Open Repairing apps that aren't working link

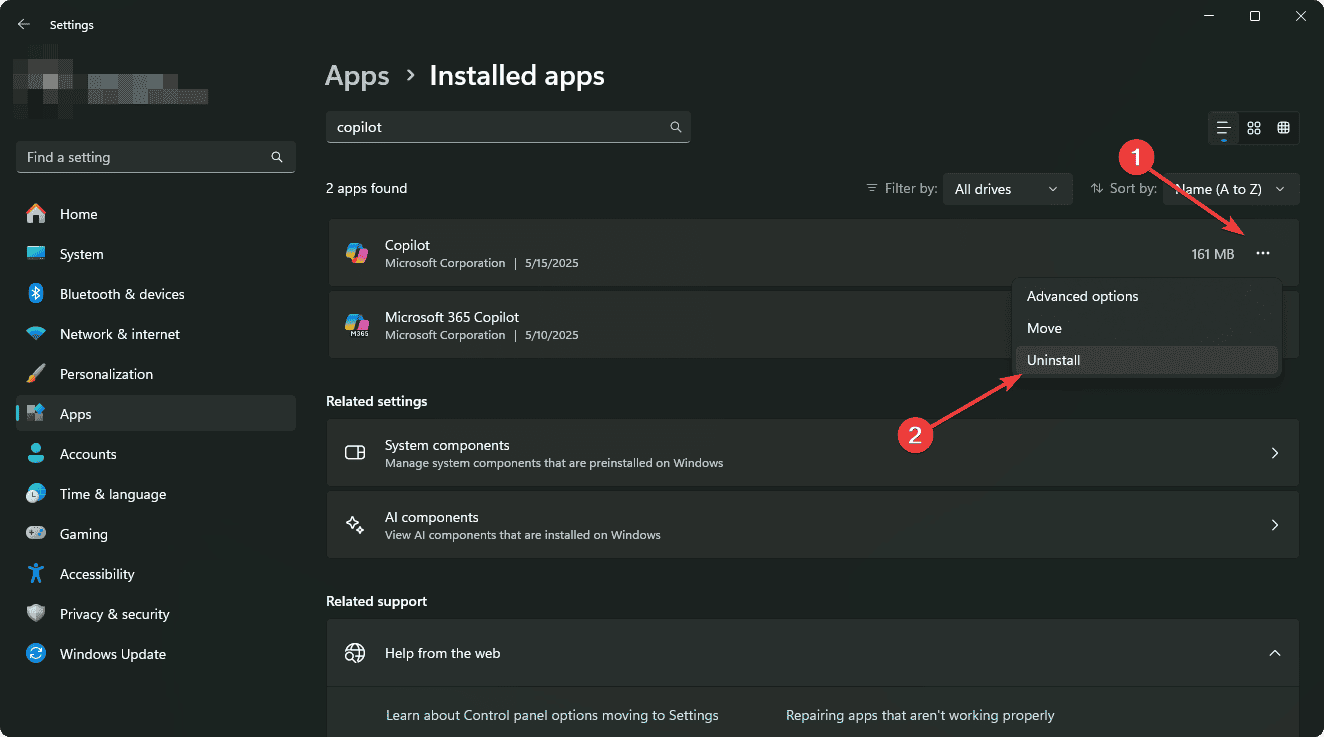pos(920,715)
